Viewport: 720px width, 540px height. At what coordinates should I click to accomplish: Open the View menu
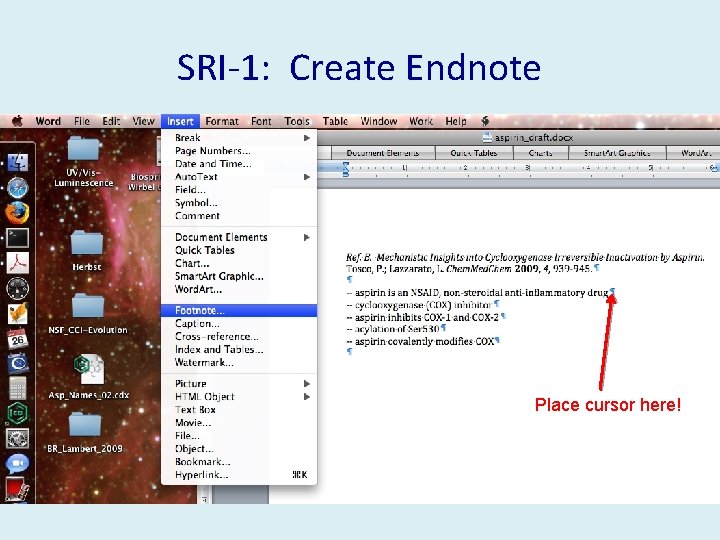tap(143, 121)
